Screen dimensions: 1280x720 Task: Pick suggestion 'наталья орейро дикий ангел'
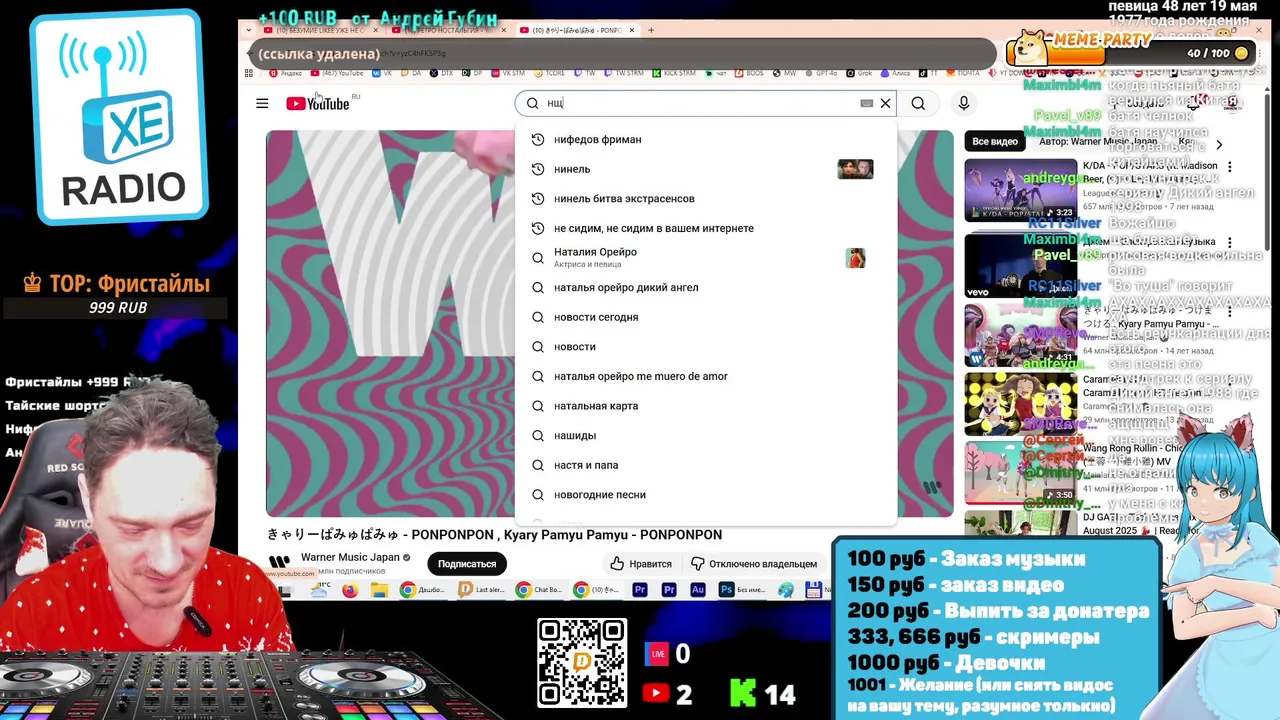point(706,287)
